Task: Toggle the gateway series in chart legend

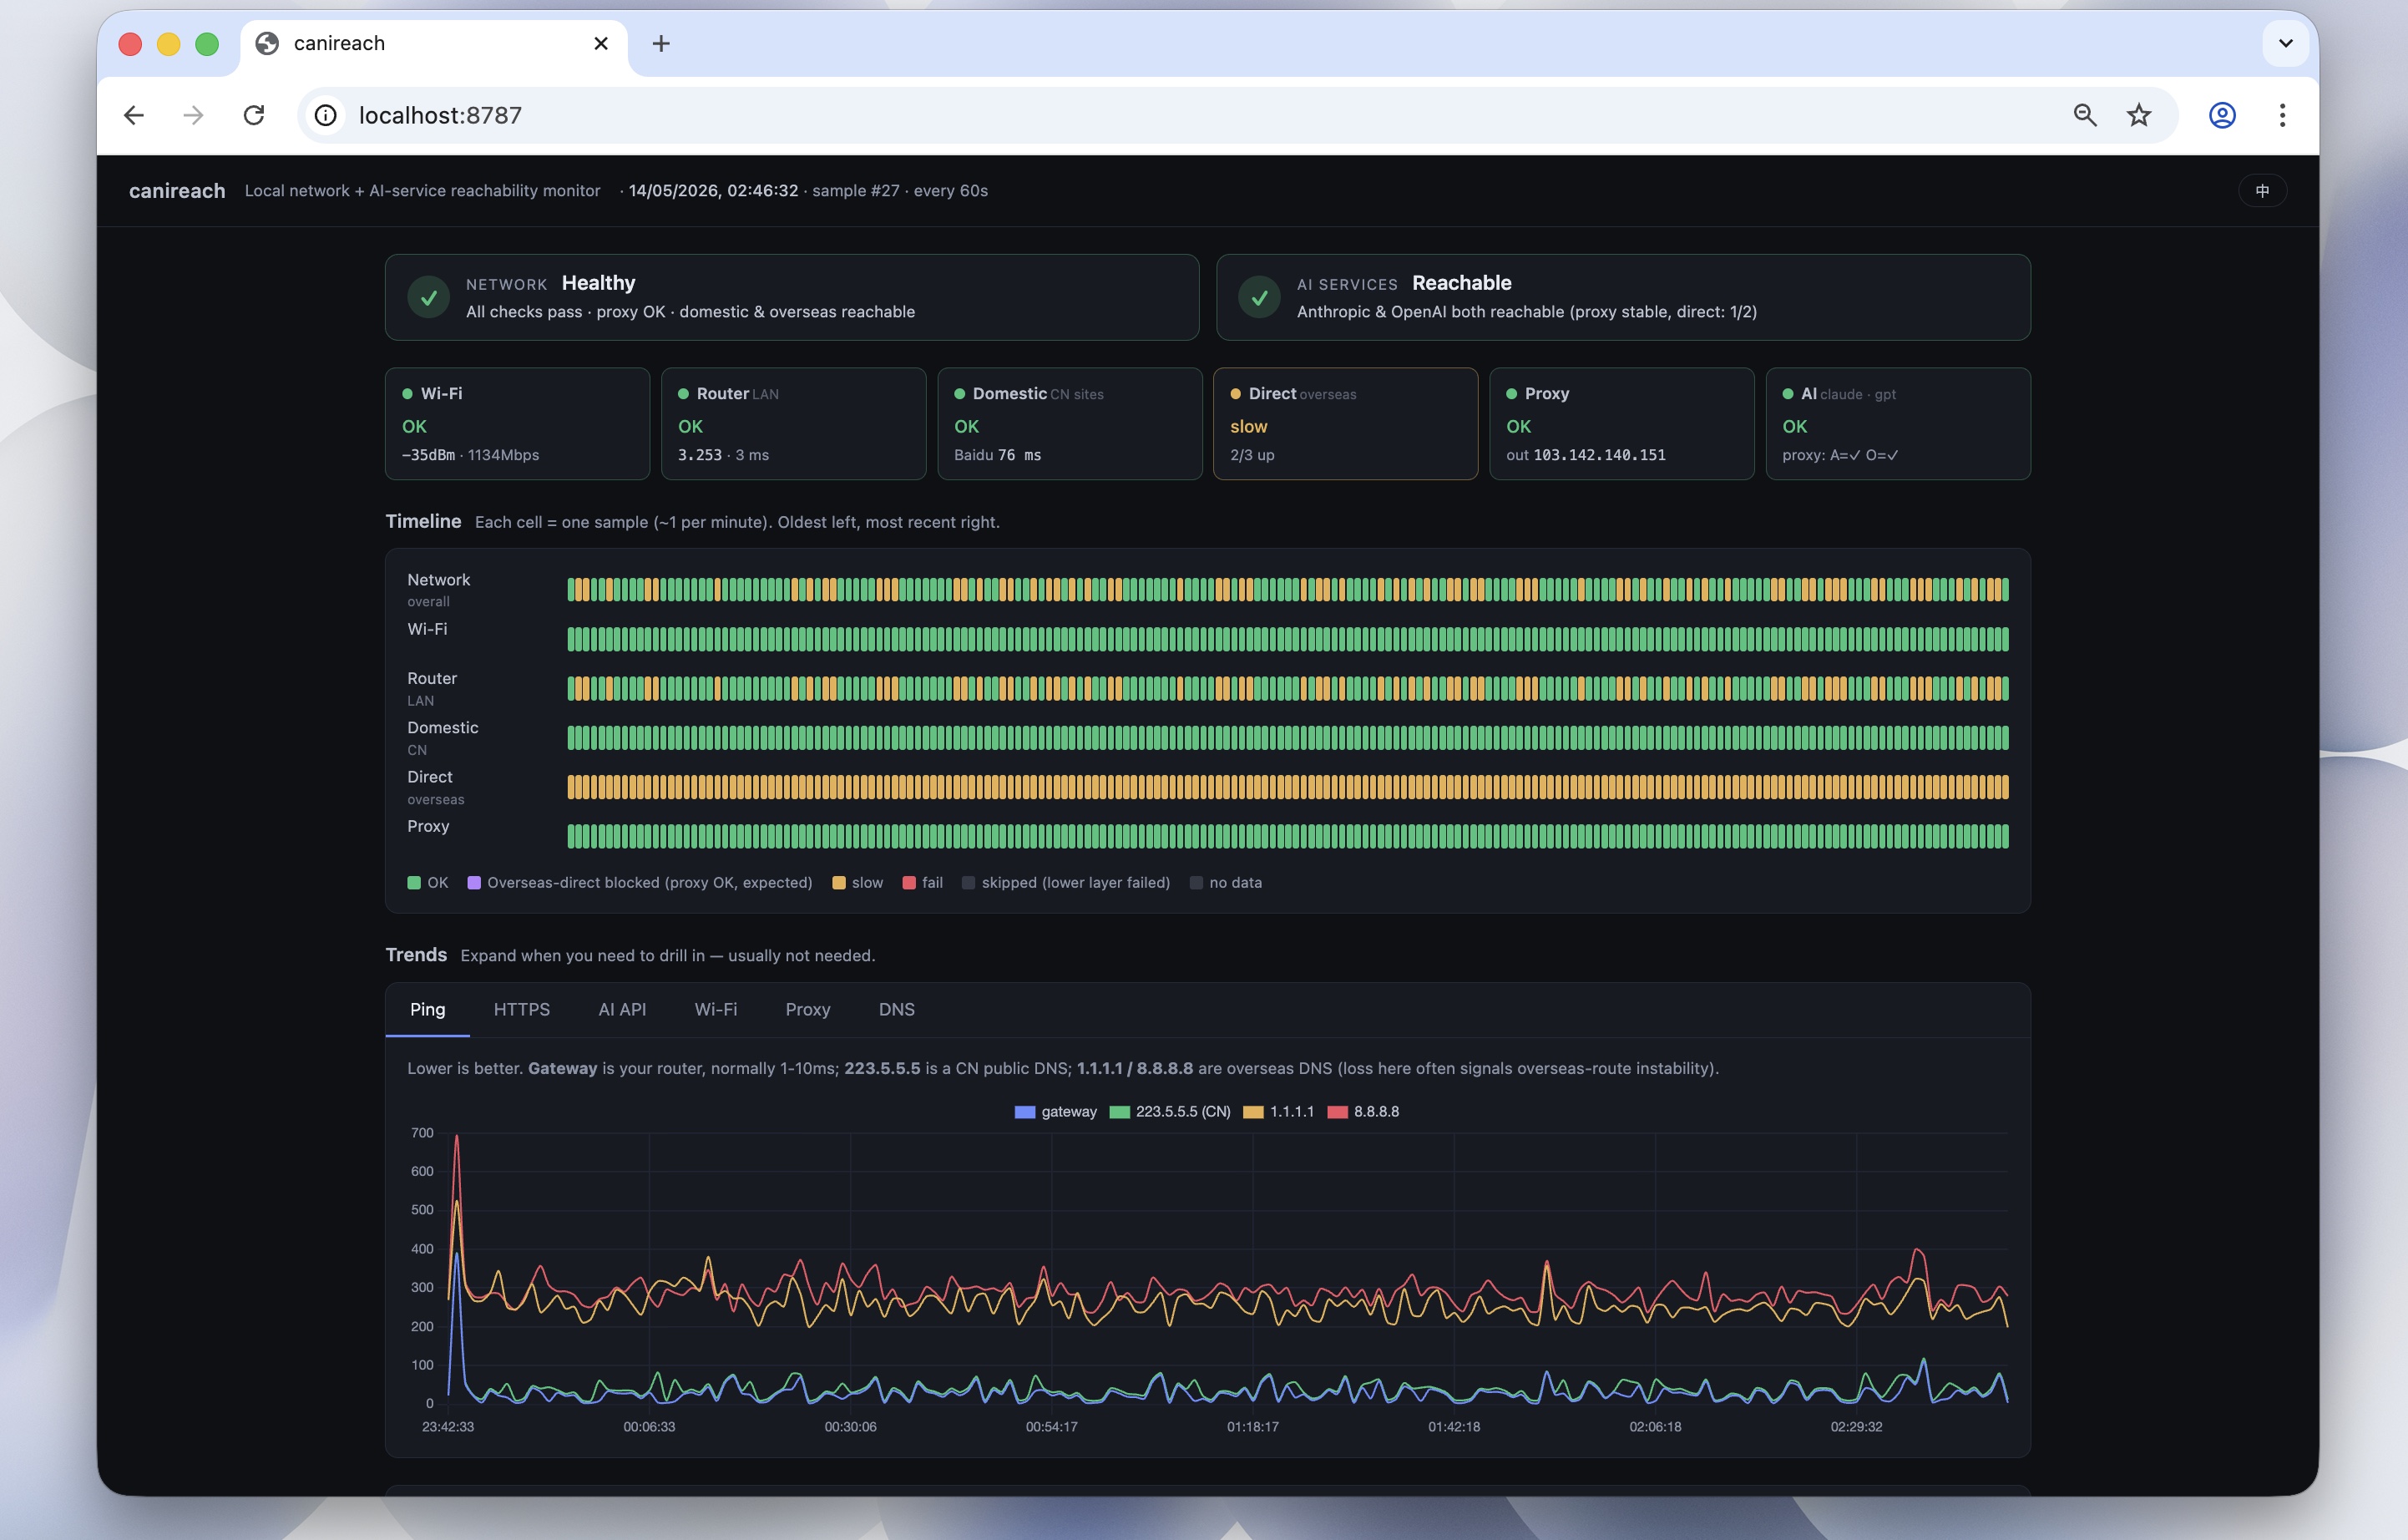Action: coord(1055,1112)
